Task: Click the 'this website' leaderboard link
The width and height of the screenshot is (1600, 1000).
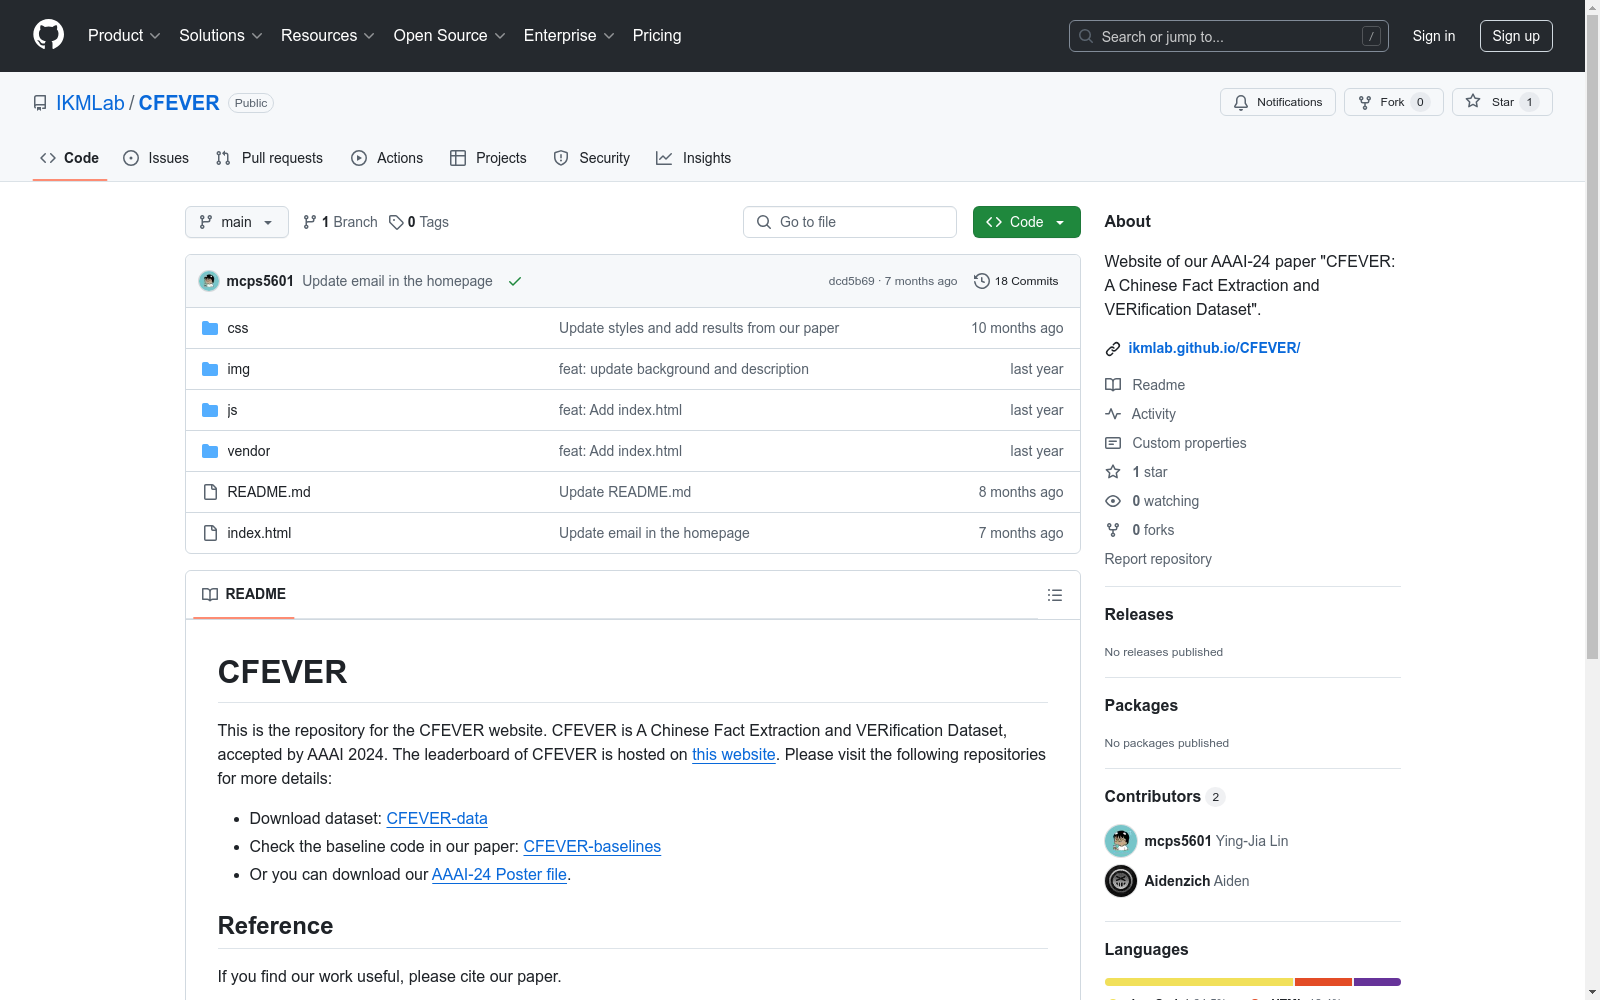Action: (x=734, y=754)
